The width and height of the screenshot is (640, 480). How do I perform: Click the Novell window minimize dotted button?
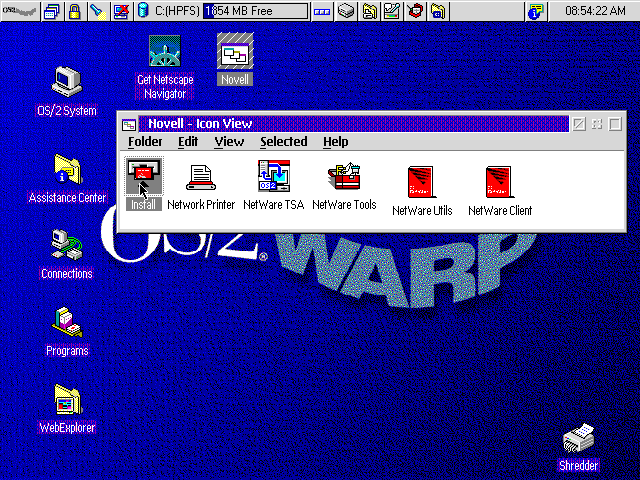(597, 124)
